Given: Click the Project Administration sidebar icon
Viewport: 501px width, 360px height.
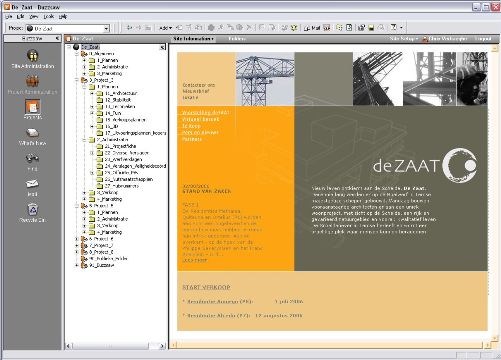Looking at the screenshot, I should coord(32,85).
